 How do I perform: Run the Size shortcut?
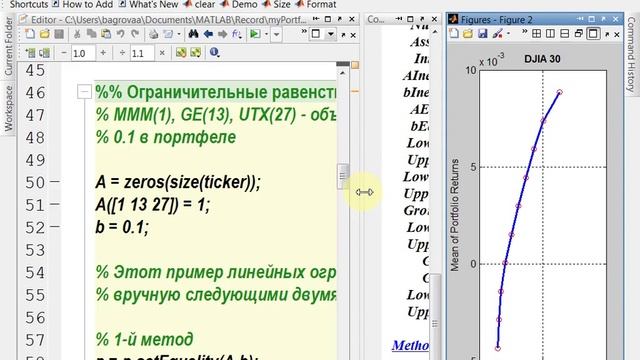tap(277, 4)
